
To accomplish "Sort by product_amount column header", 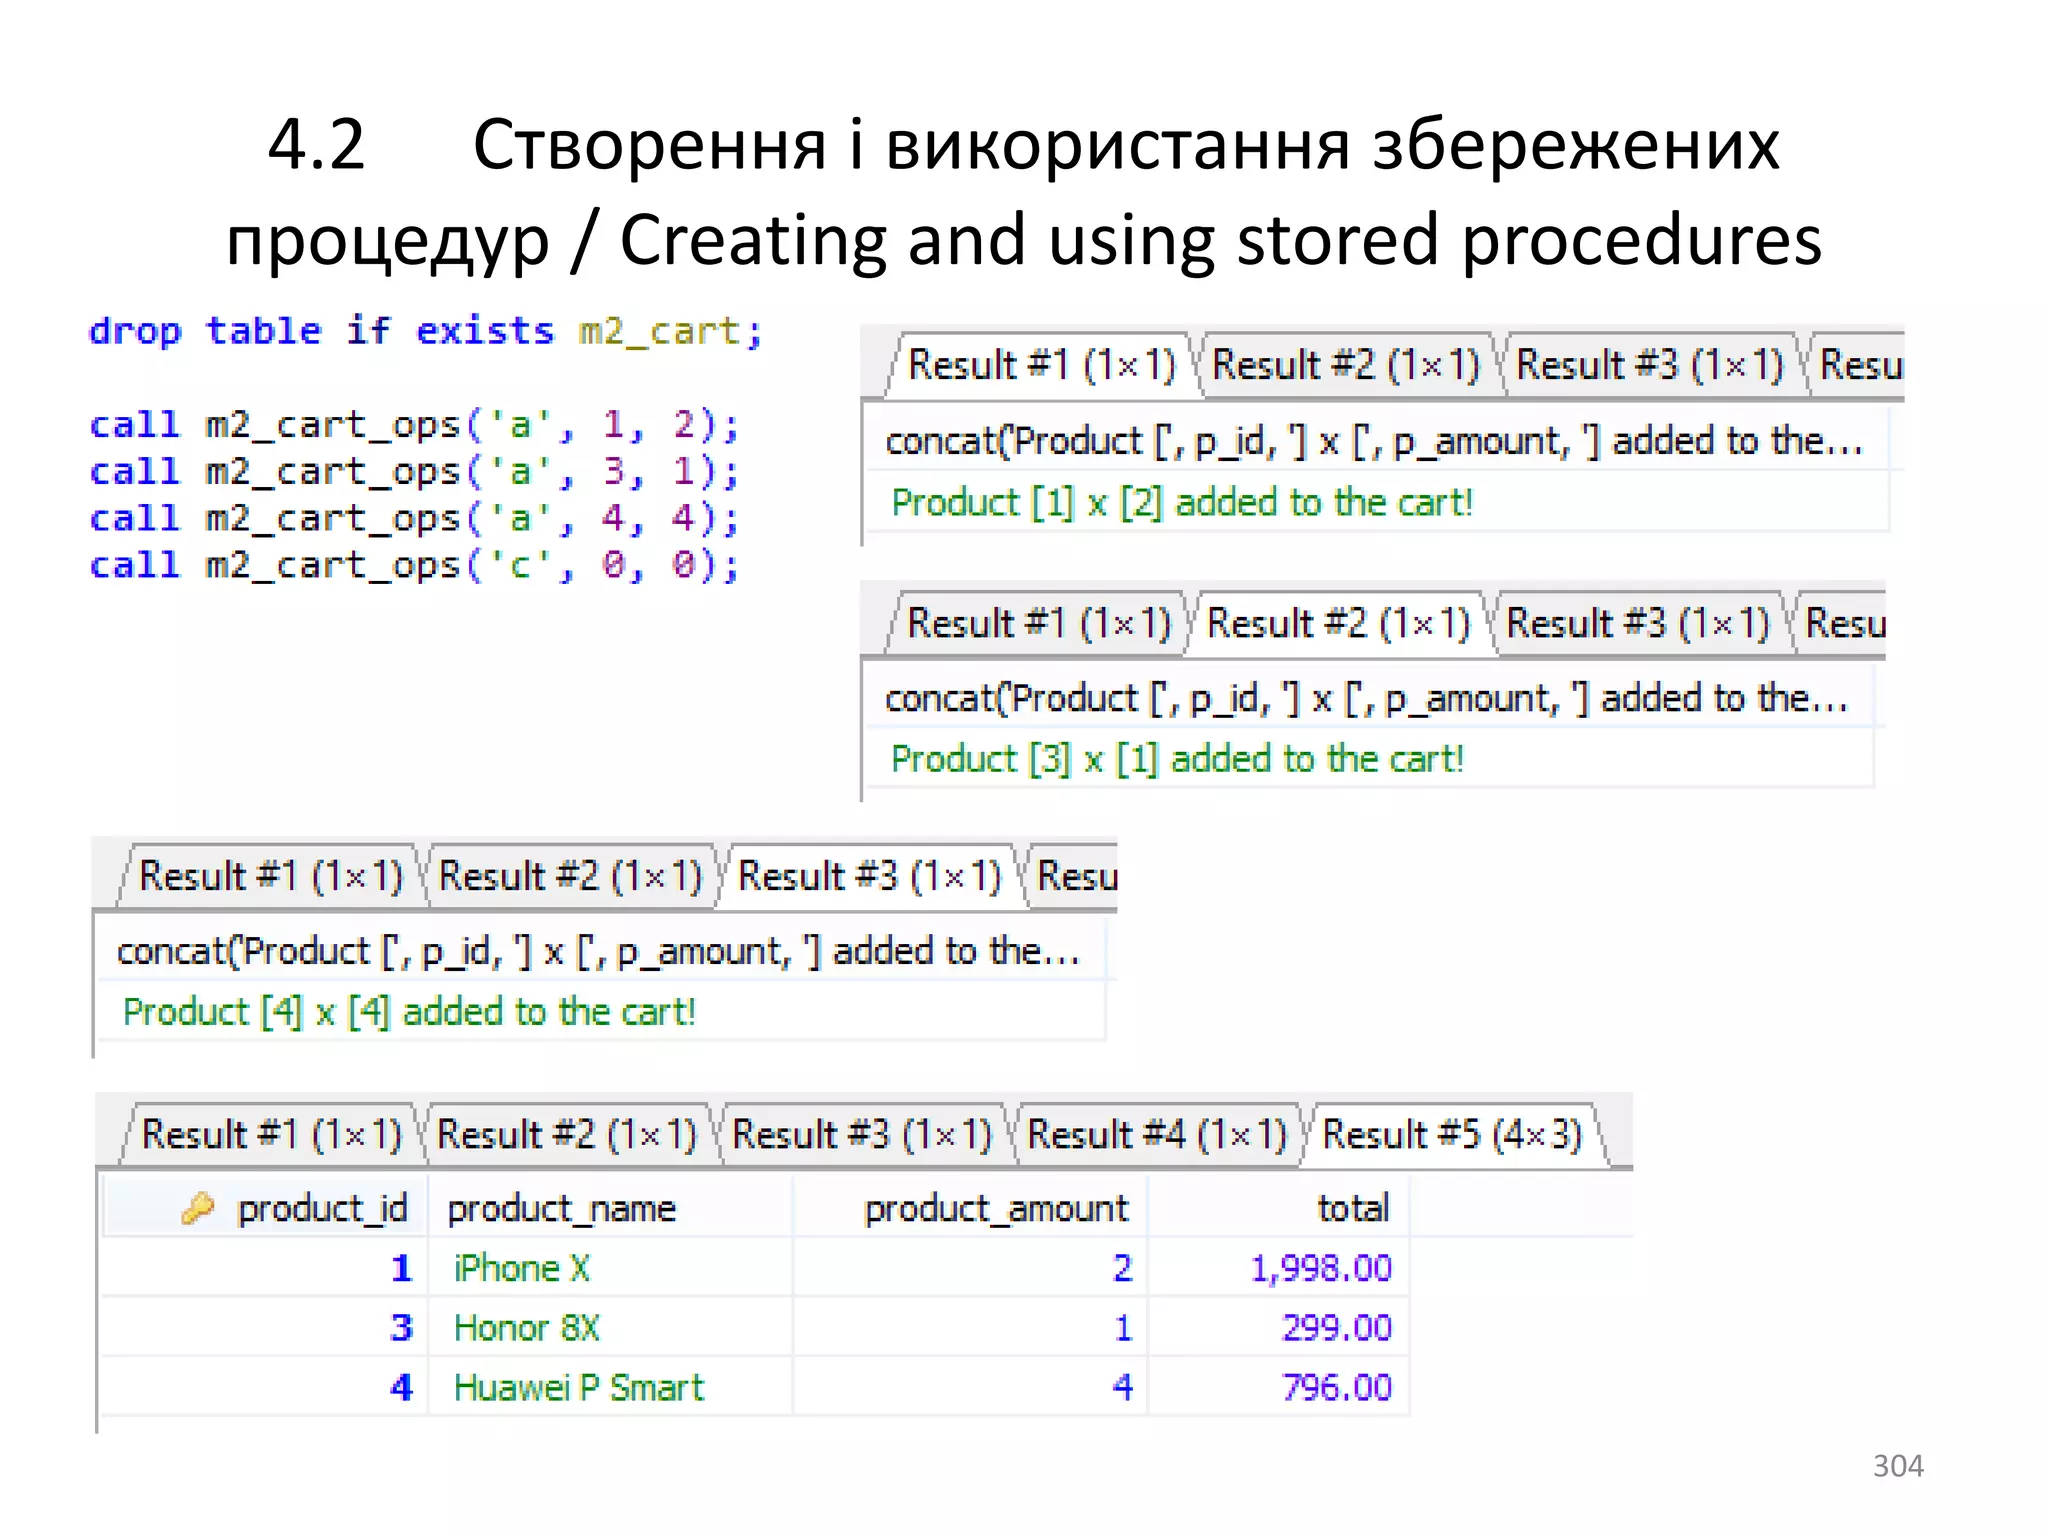I will pyautogui.click(x=970, y=1208).
